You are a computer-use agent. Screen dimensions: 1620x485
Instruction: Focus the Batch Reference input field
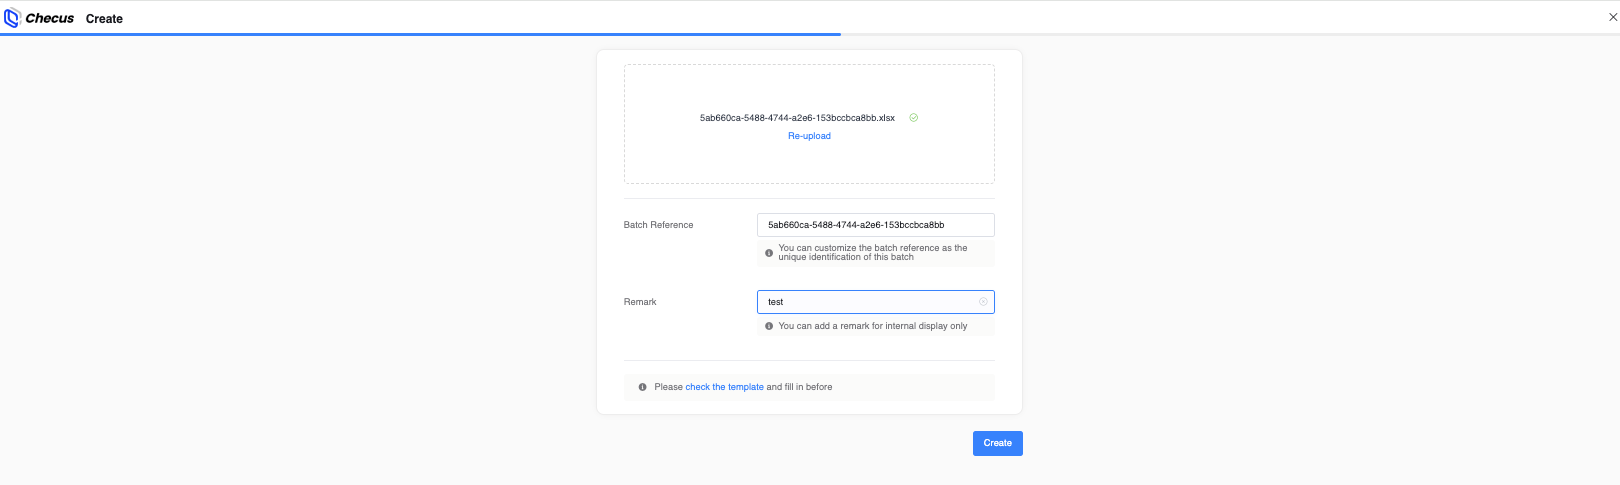click(x=875, y=225)
